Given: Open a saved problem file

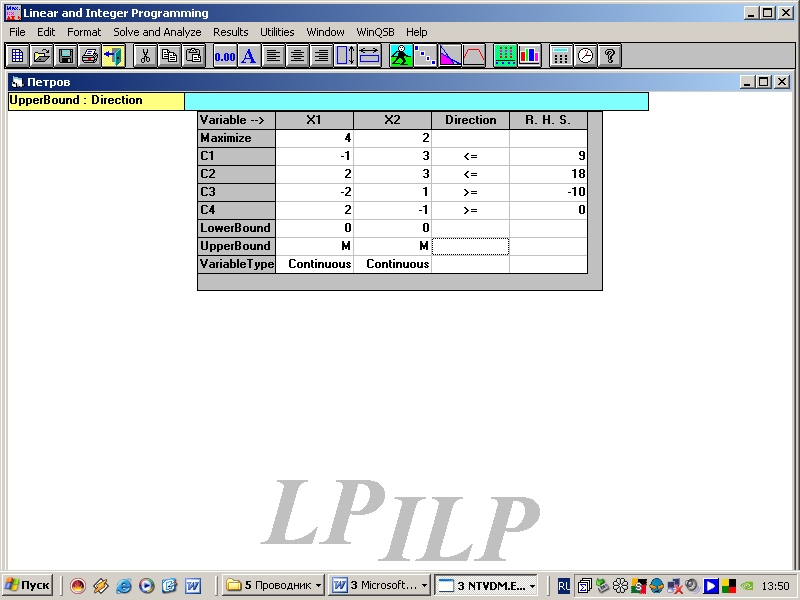Looking at the screenshot, I should 41,56.
